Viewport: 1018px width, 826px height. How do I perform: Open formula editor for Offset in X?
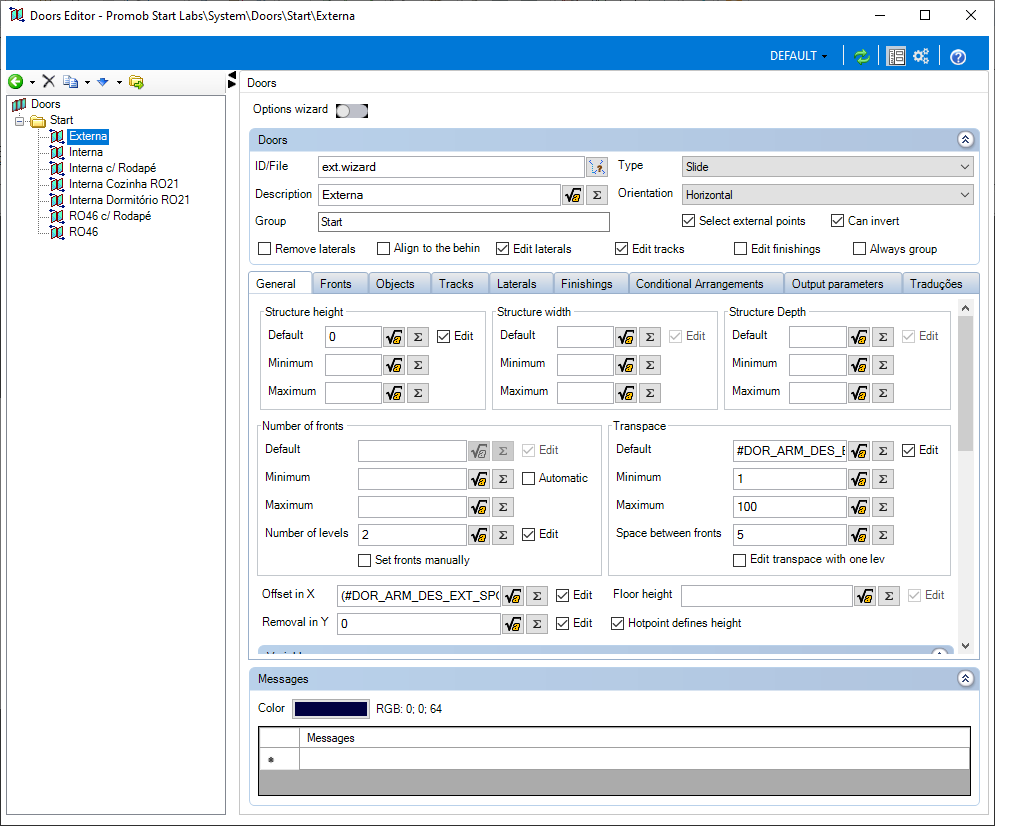(x=513, y=596)
